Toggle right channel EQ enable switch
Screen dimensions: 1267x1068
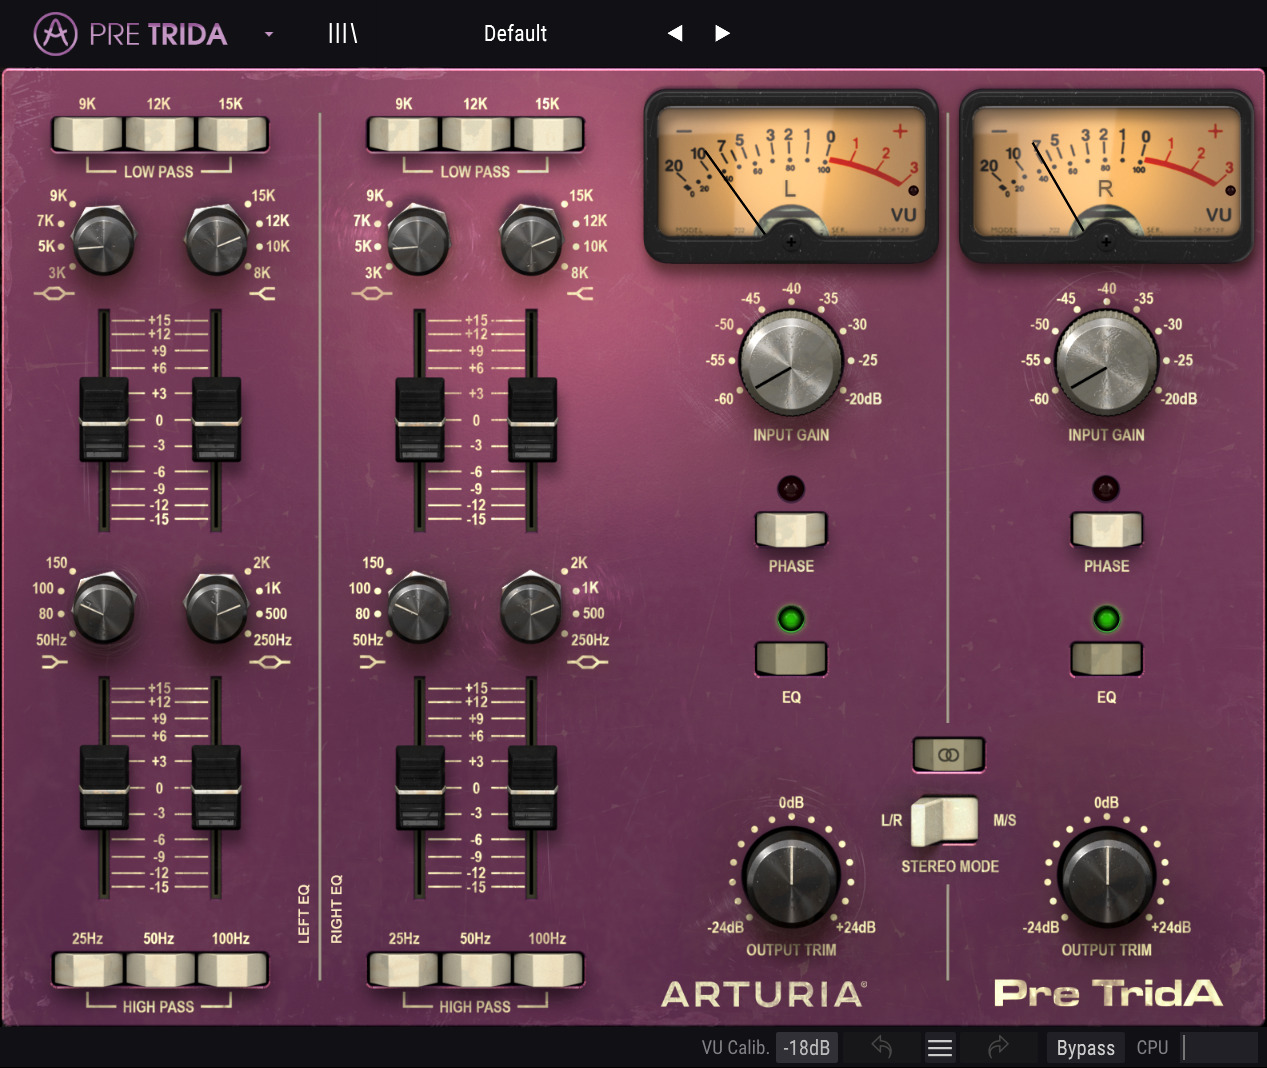1106,659
